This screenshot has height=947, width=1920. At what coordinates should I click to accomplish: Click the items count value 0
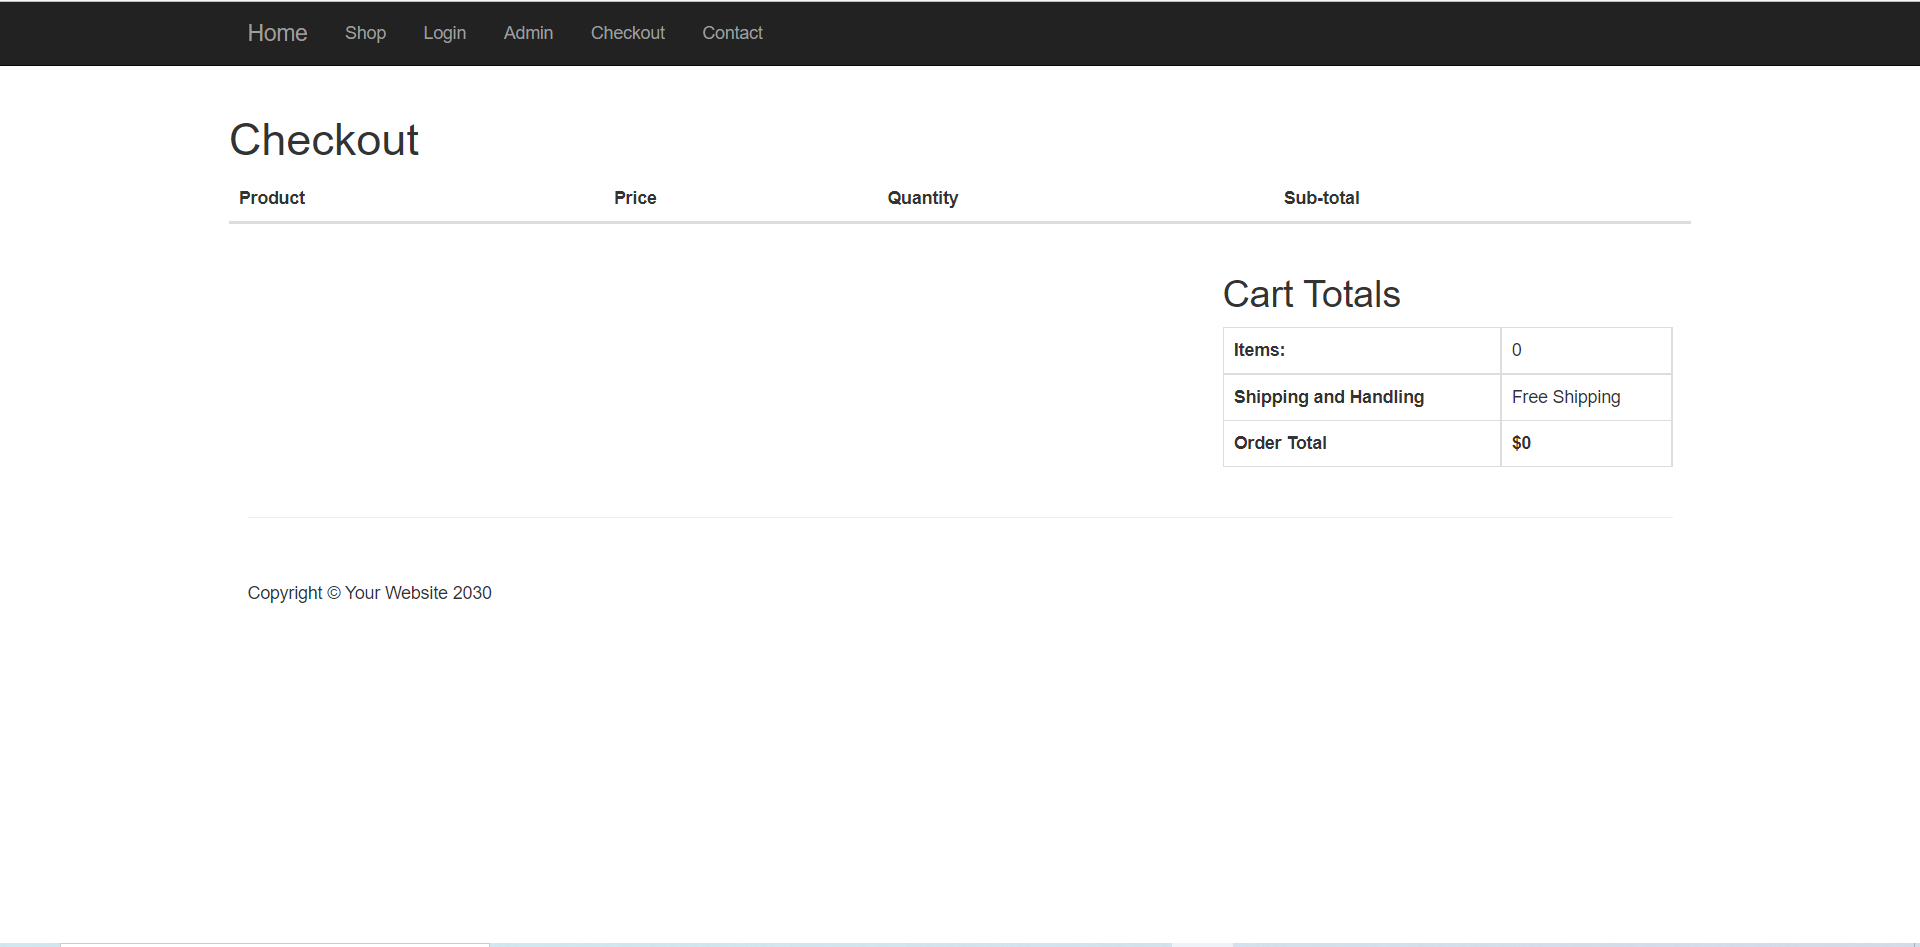pyautogui.click(x=1516, y=350)
